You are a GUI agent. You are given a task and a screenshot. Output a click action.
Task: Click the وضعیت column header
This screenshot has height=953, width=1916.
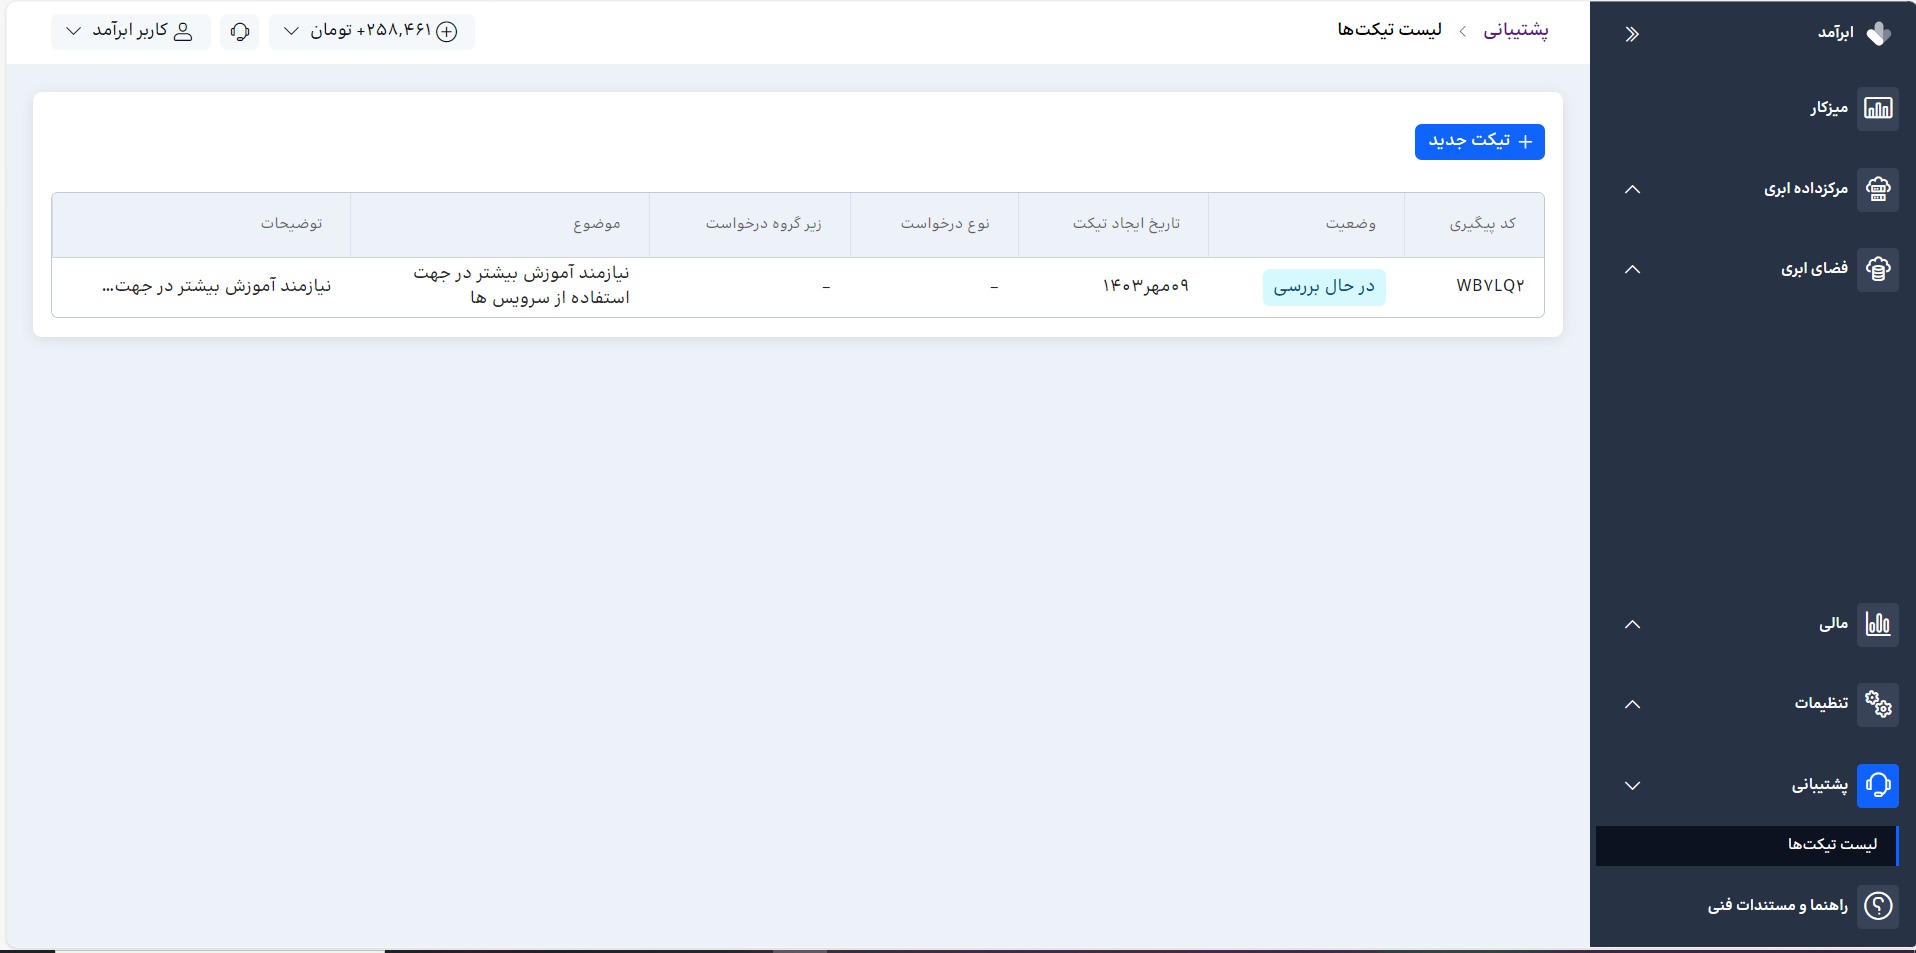coord(1351,224)
